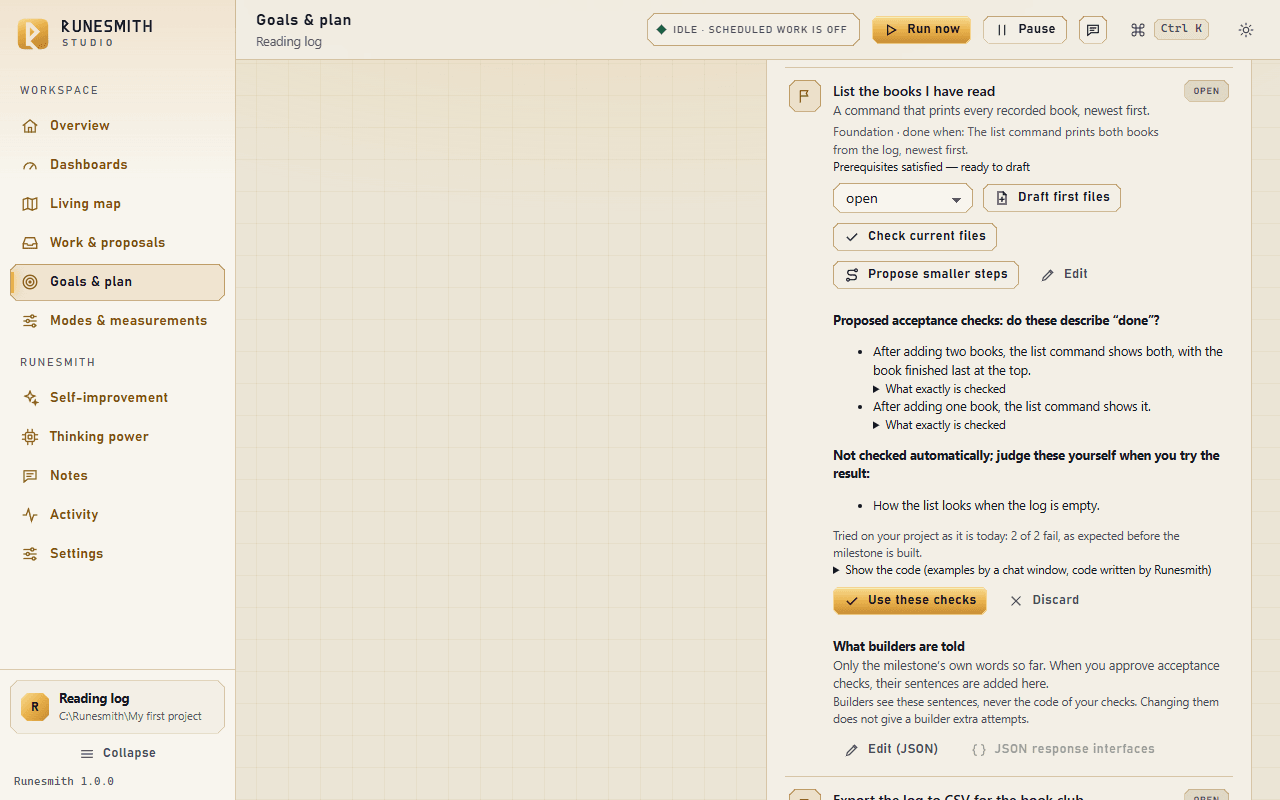1280x800 pixels.
Task: Click Propose smaller steps button
Action: (926, 275)
